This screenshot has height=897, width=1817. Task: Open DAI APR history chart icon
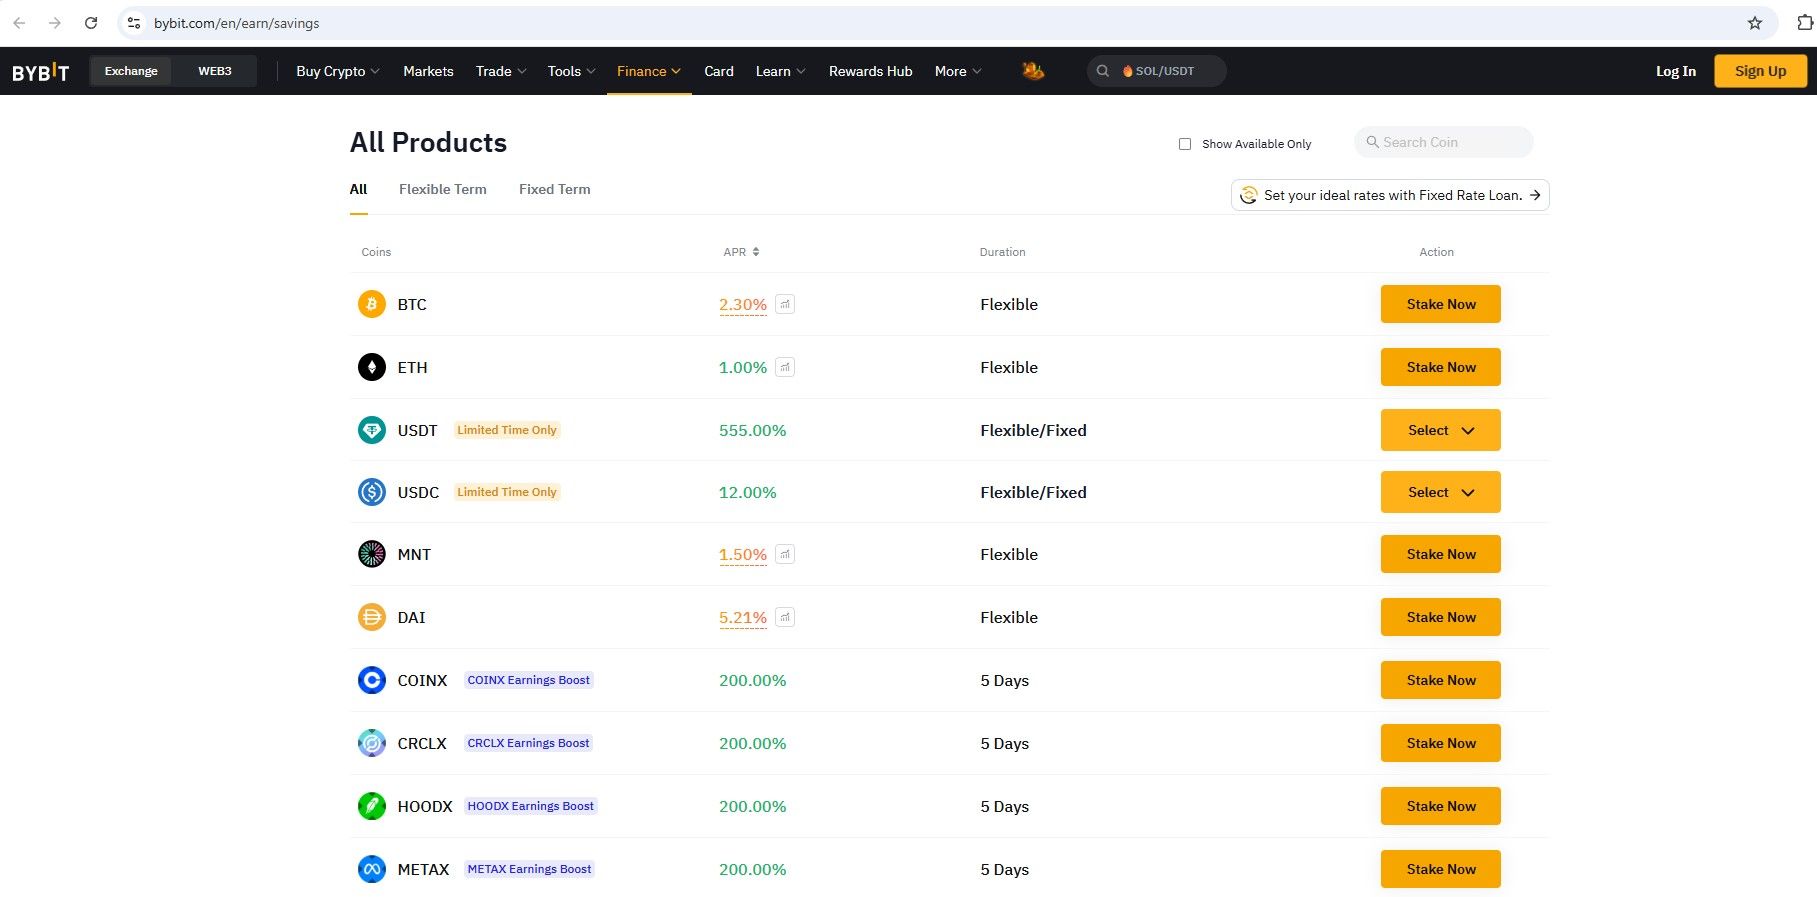pos(785,617)
